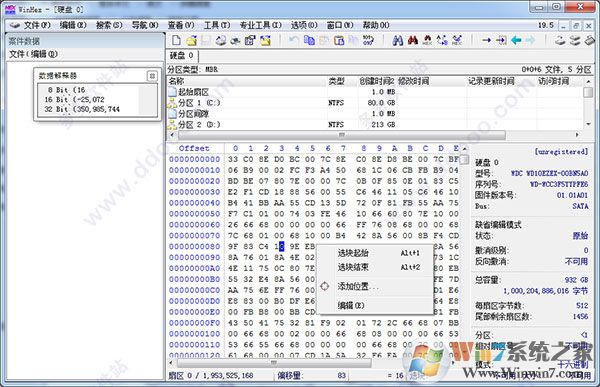Image resolution: width=600 pixels, height=387 pixels.
Task: Click the Copy block icon
Action: coord(309,40)
